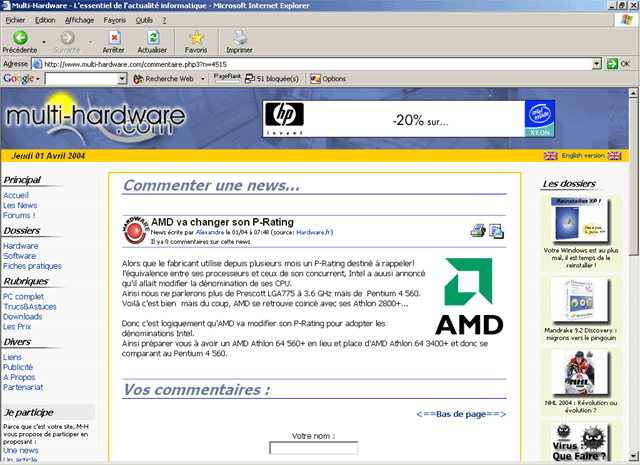Click the English version link

(583, 156)
